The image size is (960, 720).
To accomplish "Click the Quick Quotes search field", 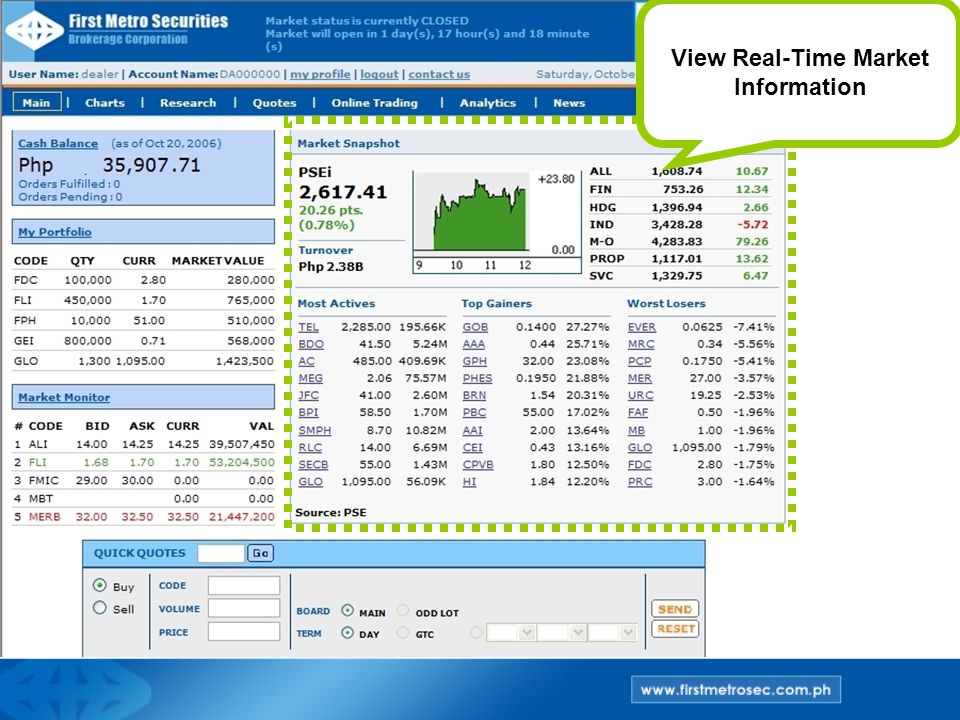I will point(220,553).
